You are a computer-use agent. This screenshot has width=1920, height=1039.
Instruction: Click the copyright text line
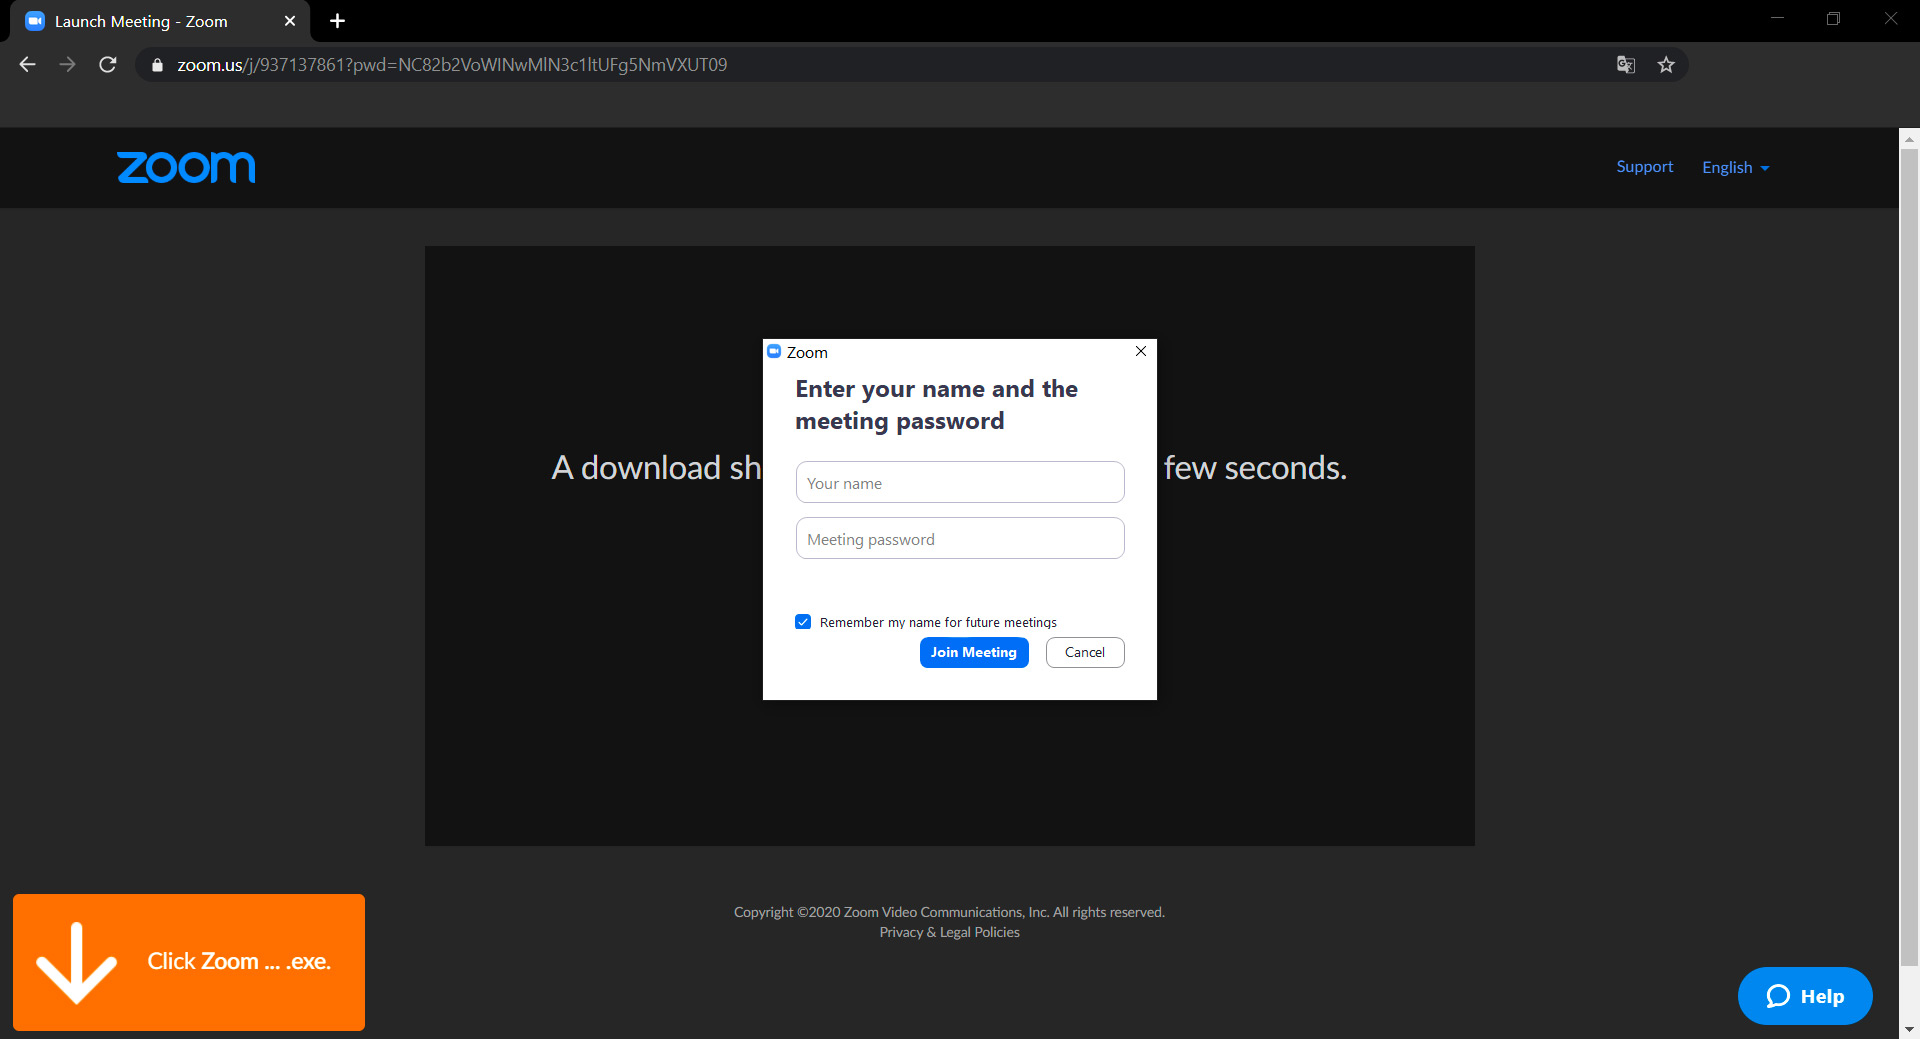point(949,912)
